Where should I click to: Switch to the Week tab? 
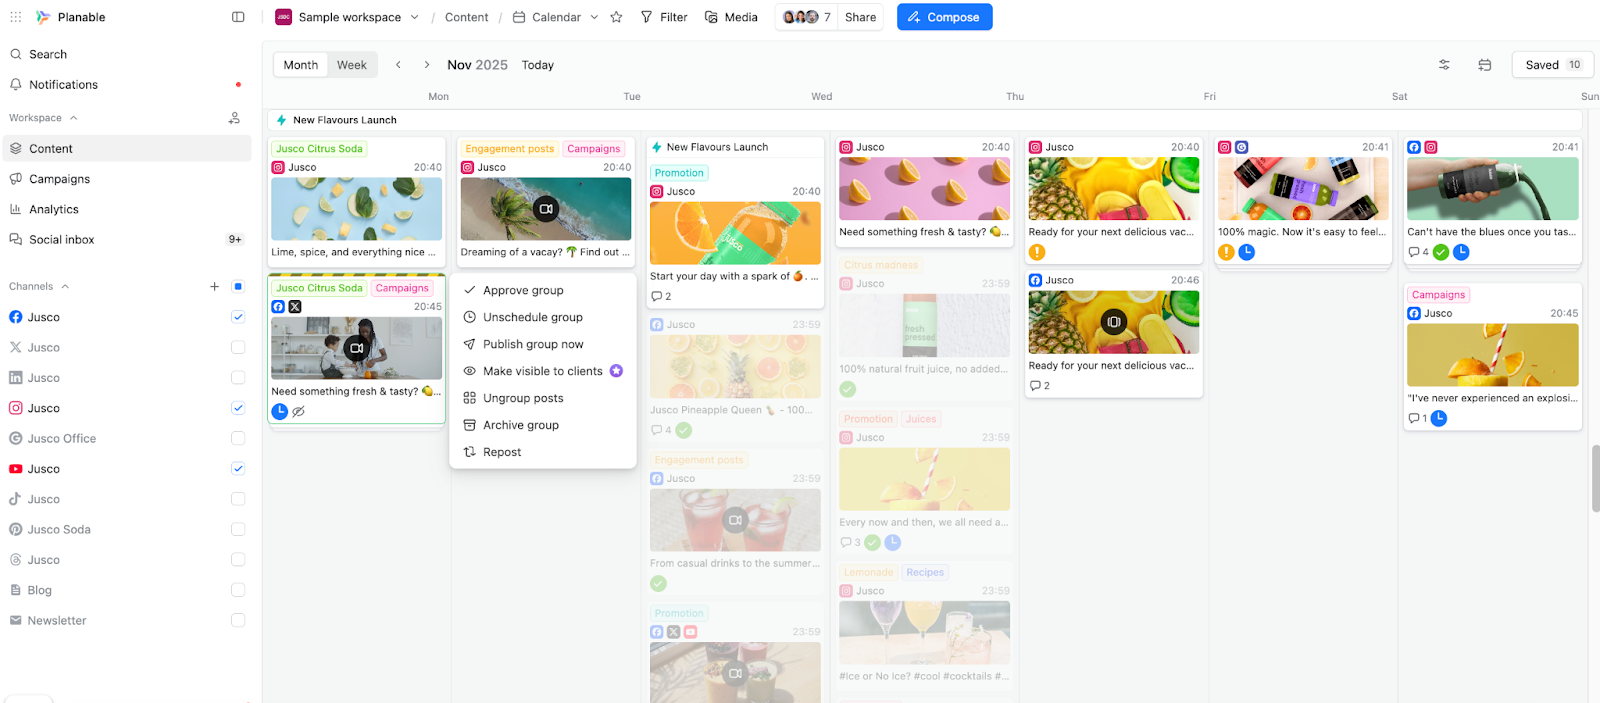pyautogui.click(x=351, y=65)
